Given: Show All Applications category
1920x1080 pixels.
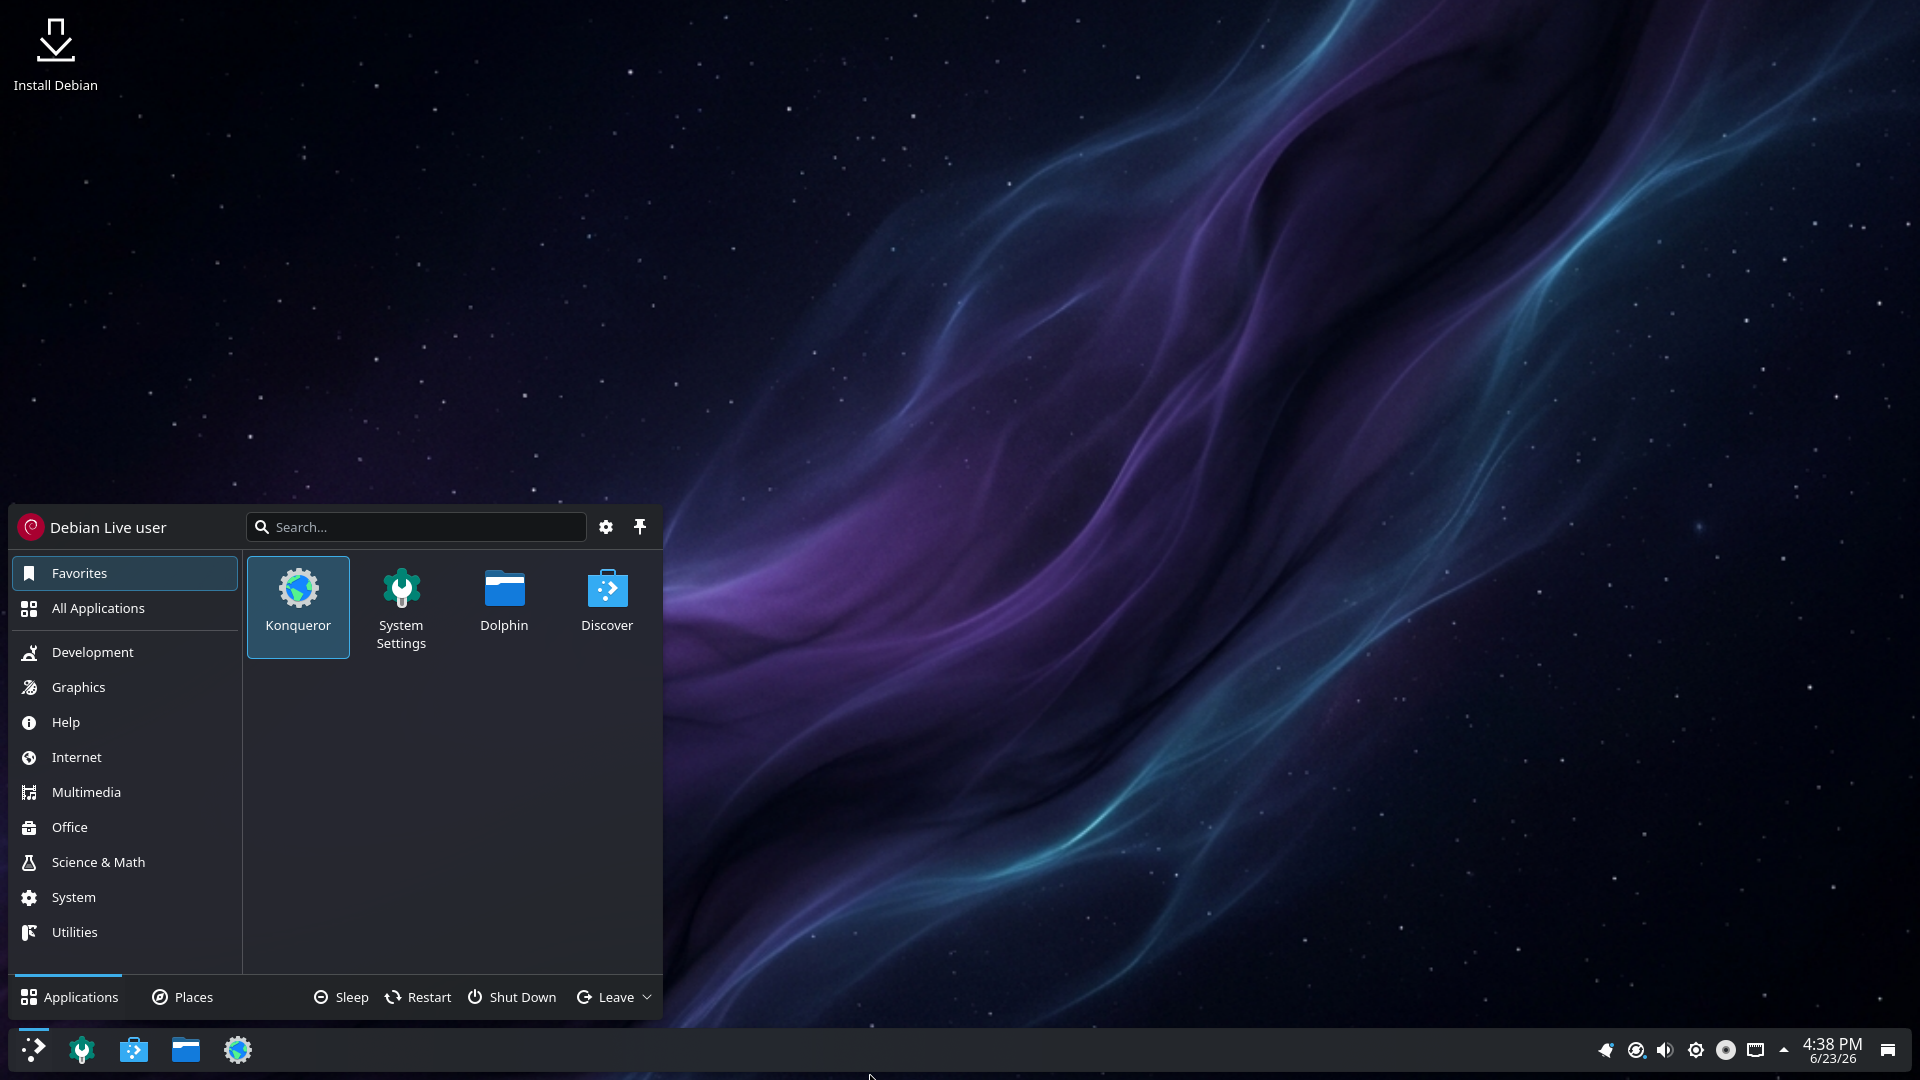Looking at the screenshot, I should [125, 608].
